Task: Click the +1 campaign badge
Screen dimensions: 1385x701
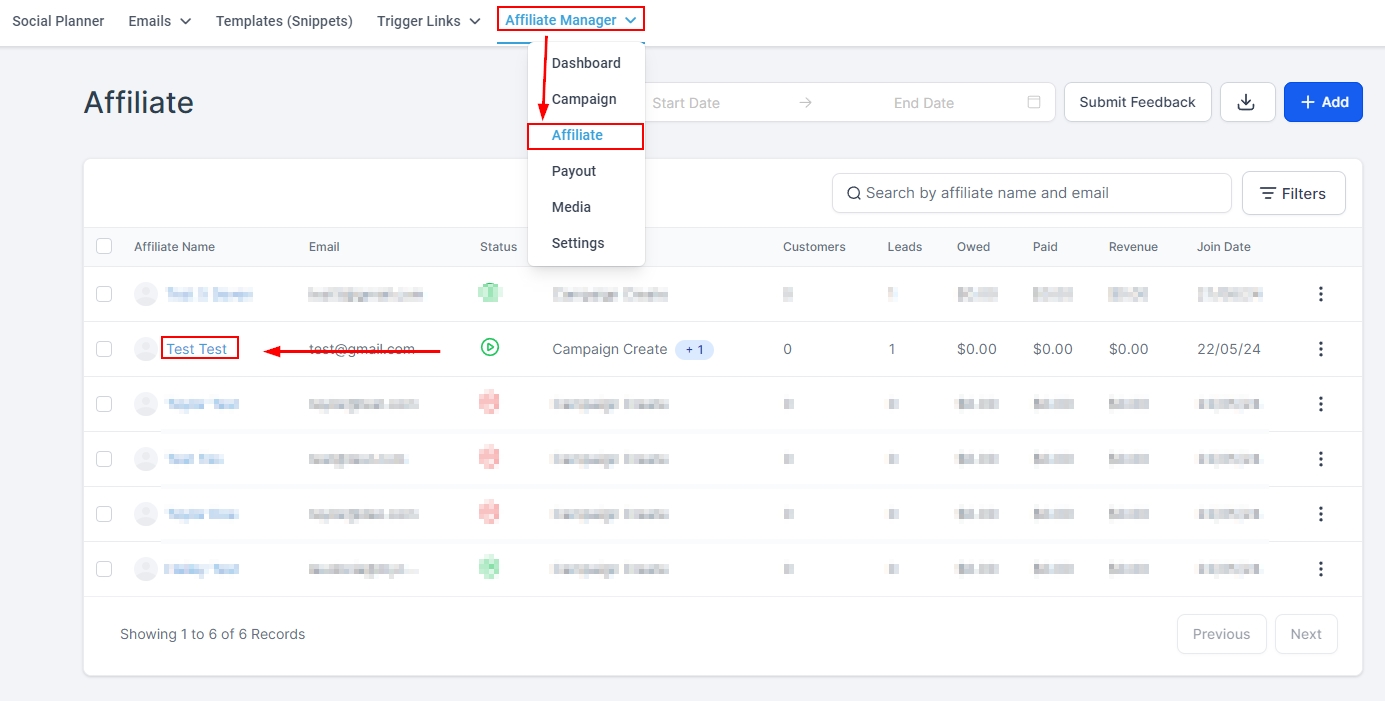Action: (694, 349)
